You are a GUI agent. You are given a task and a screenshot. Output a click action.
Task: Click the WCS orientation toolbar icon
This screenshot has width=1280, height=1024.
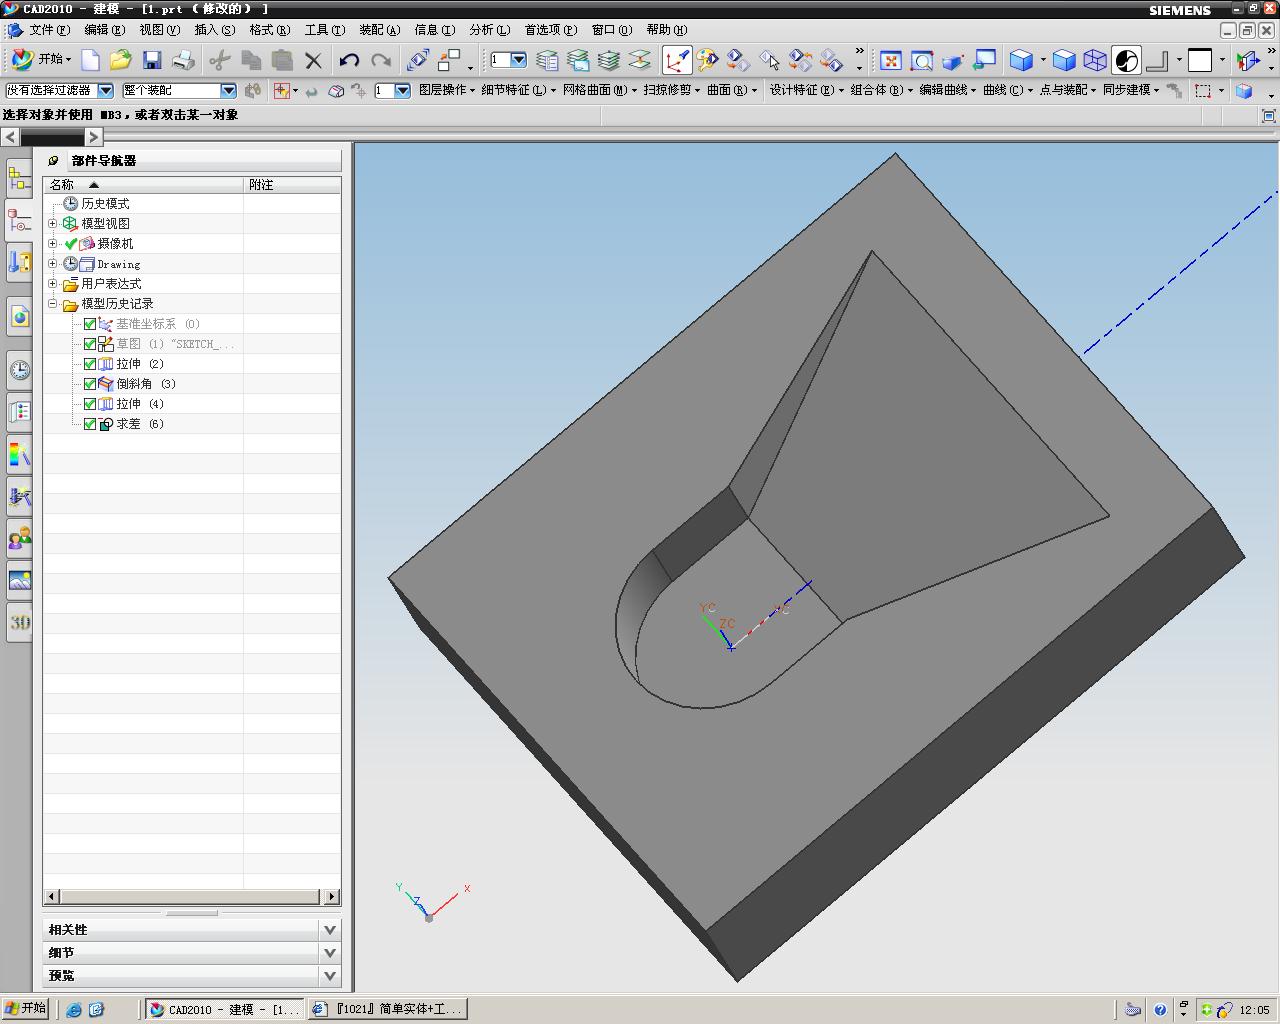(677, 61)
